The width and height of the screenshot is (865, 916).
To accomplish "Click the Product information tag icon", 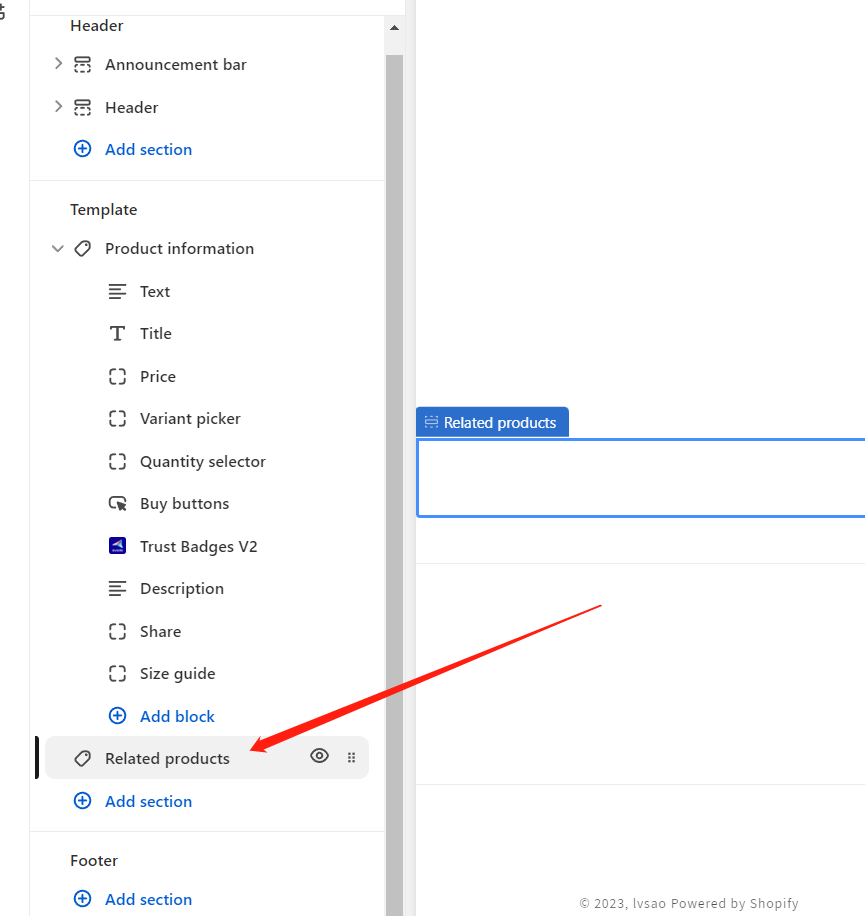I will (x=82, y=248).
